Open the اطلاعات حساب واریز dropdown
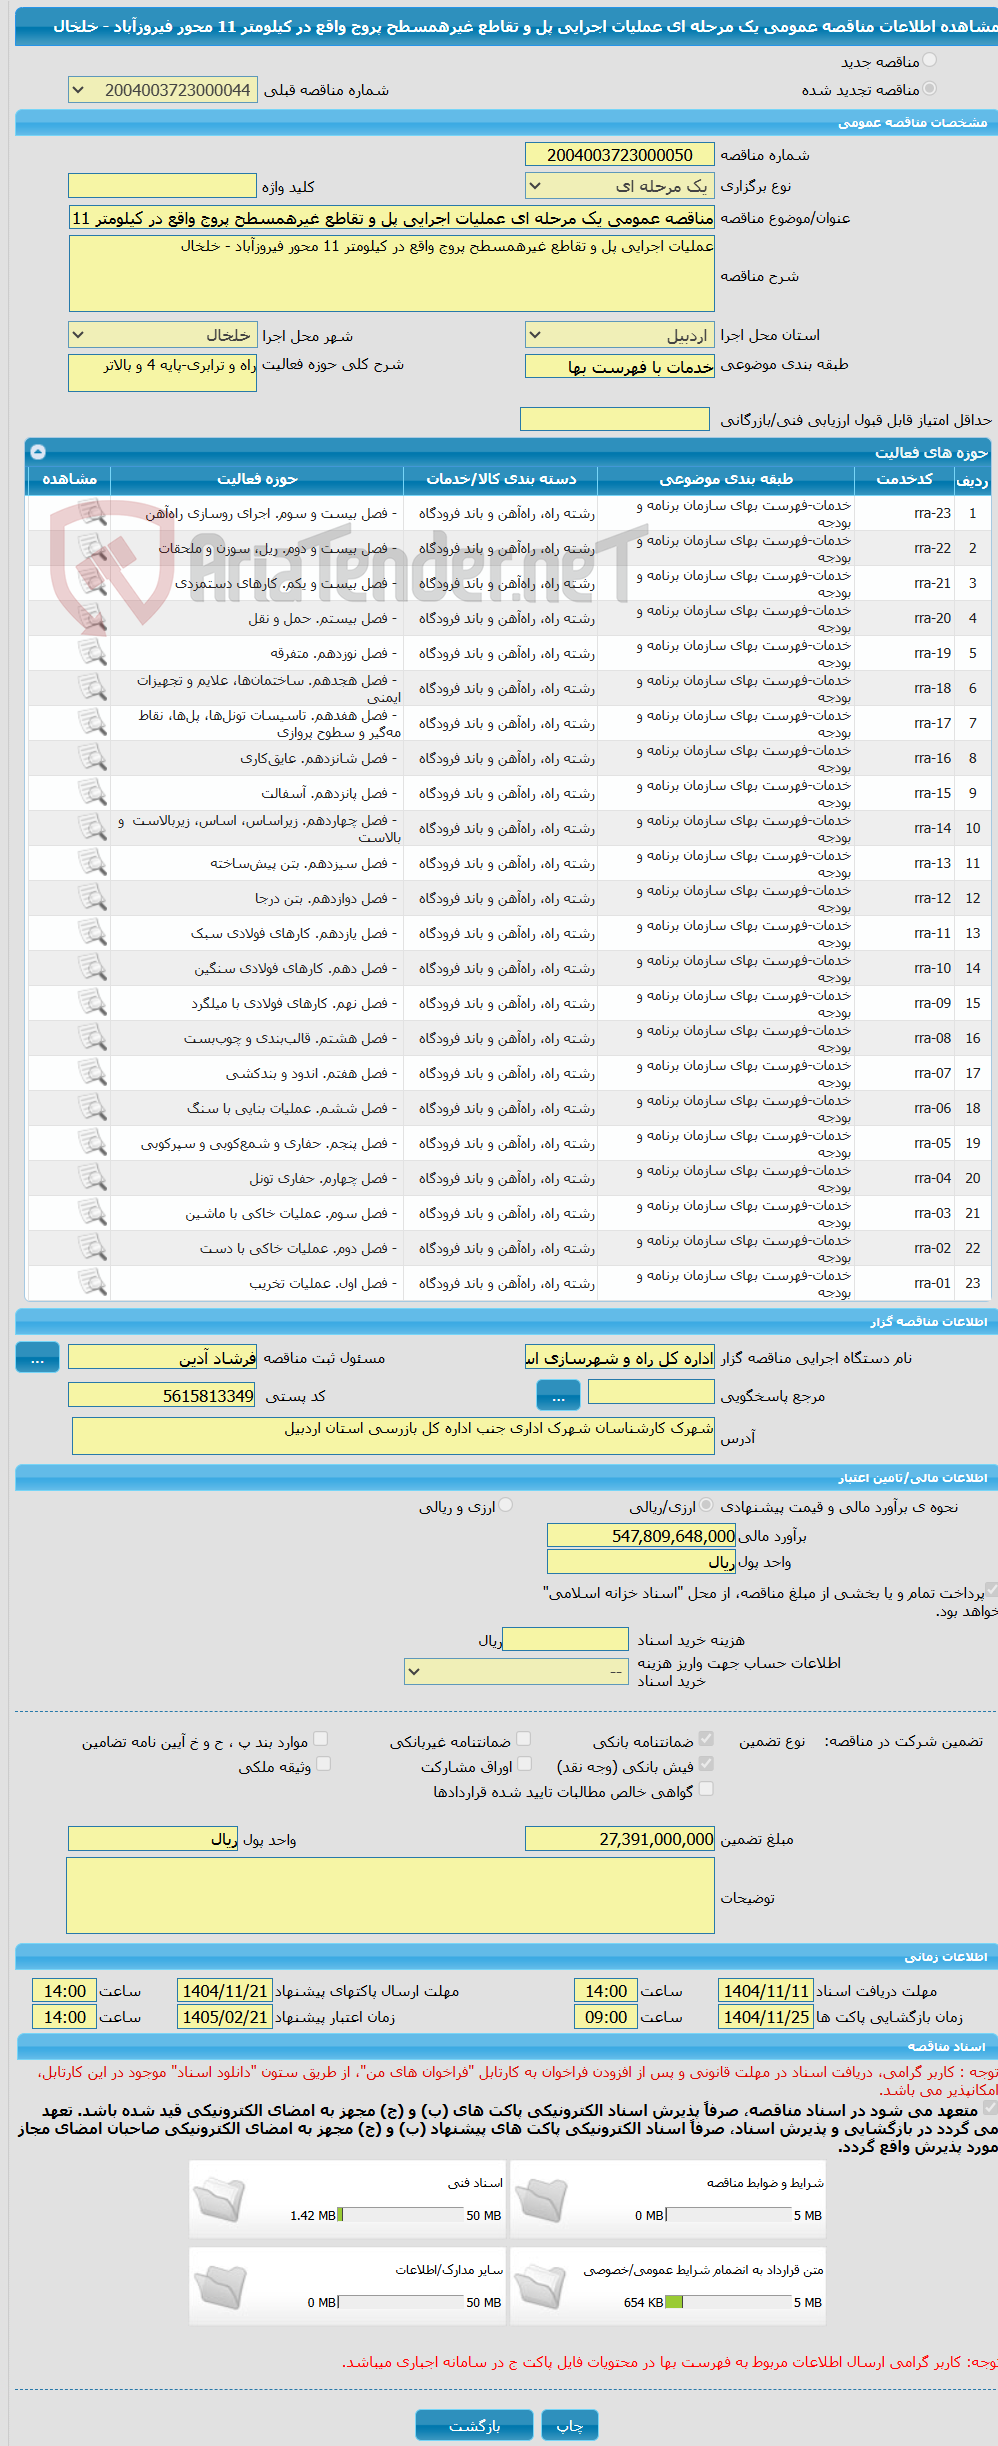This screenshot has height=2446, width=998. 516,1671
